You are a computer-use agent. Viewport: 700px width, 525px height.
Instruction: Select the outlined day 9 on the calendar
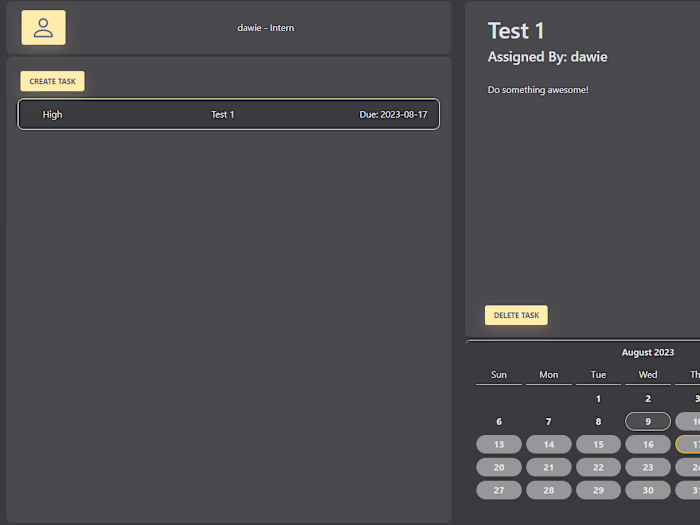pos(648,421)
